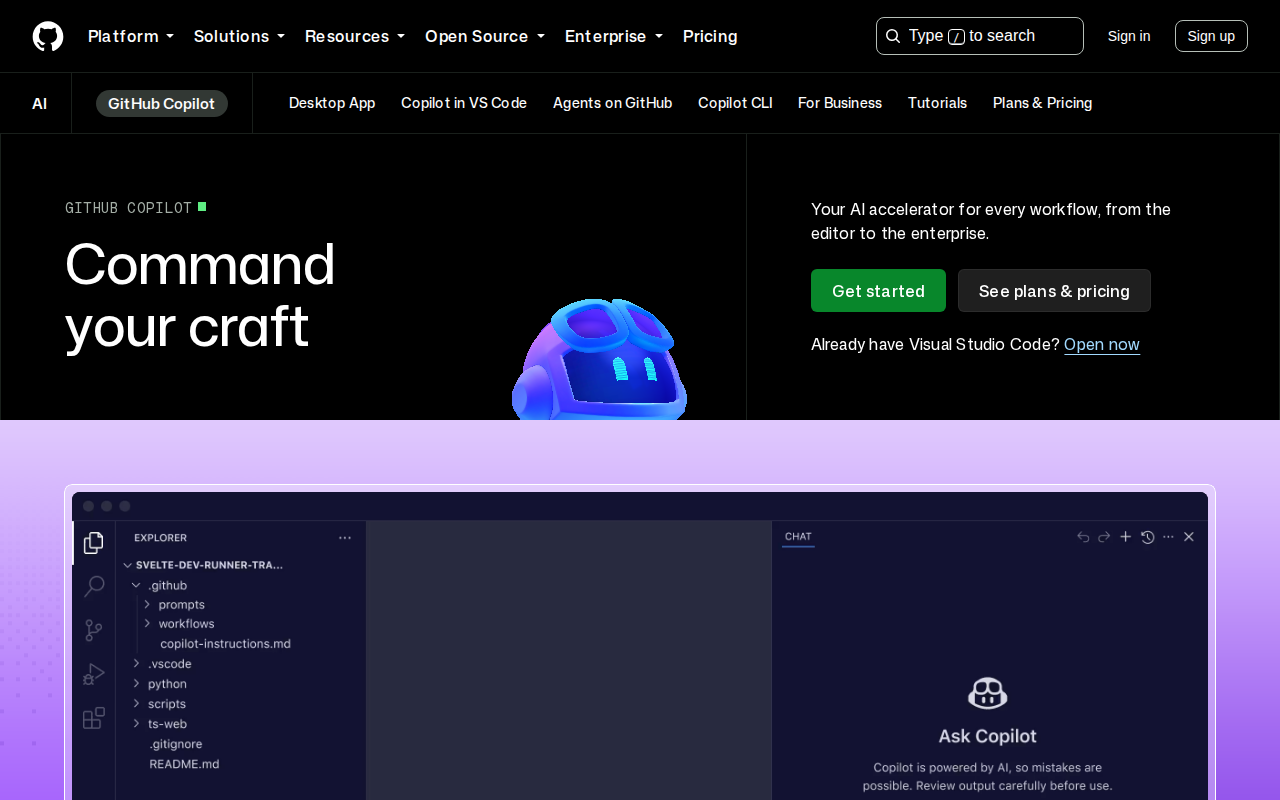Show chat history clock icon
The width and height of the screenshot is (1280, 800).
(x=1148, y=537)
